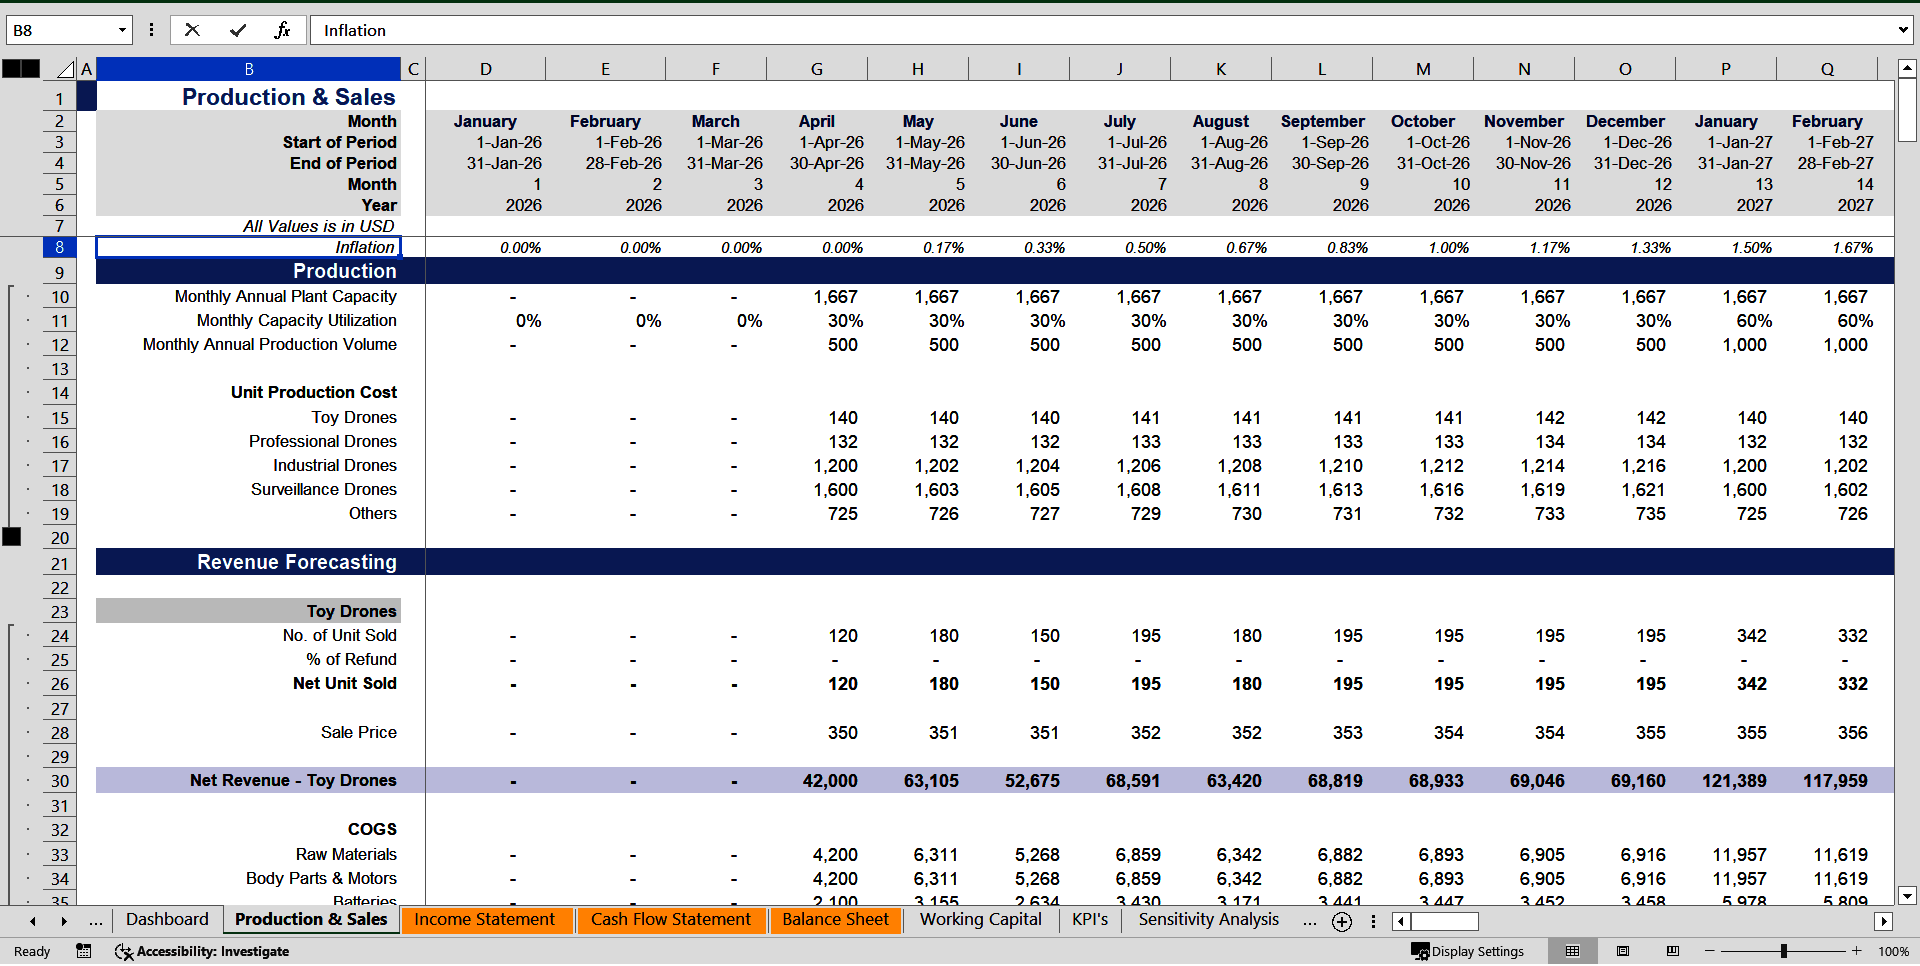Confirm the entry with the checkmark icon
The image size is (1920, 966).
[x=238, y=30]
